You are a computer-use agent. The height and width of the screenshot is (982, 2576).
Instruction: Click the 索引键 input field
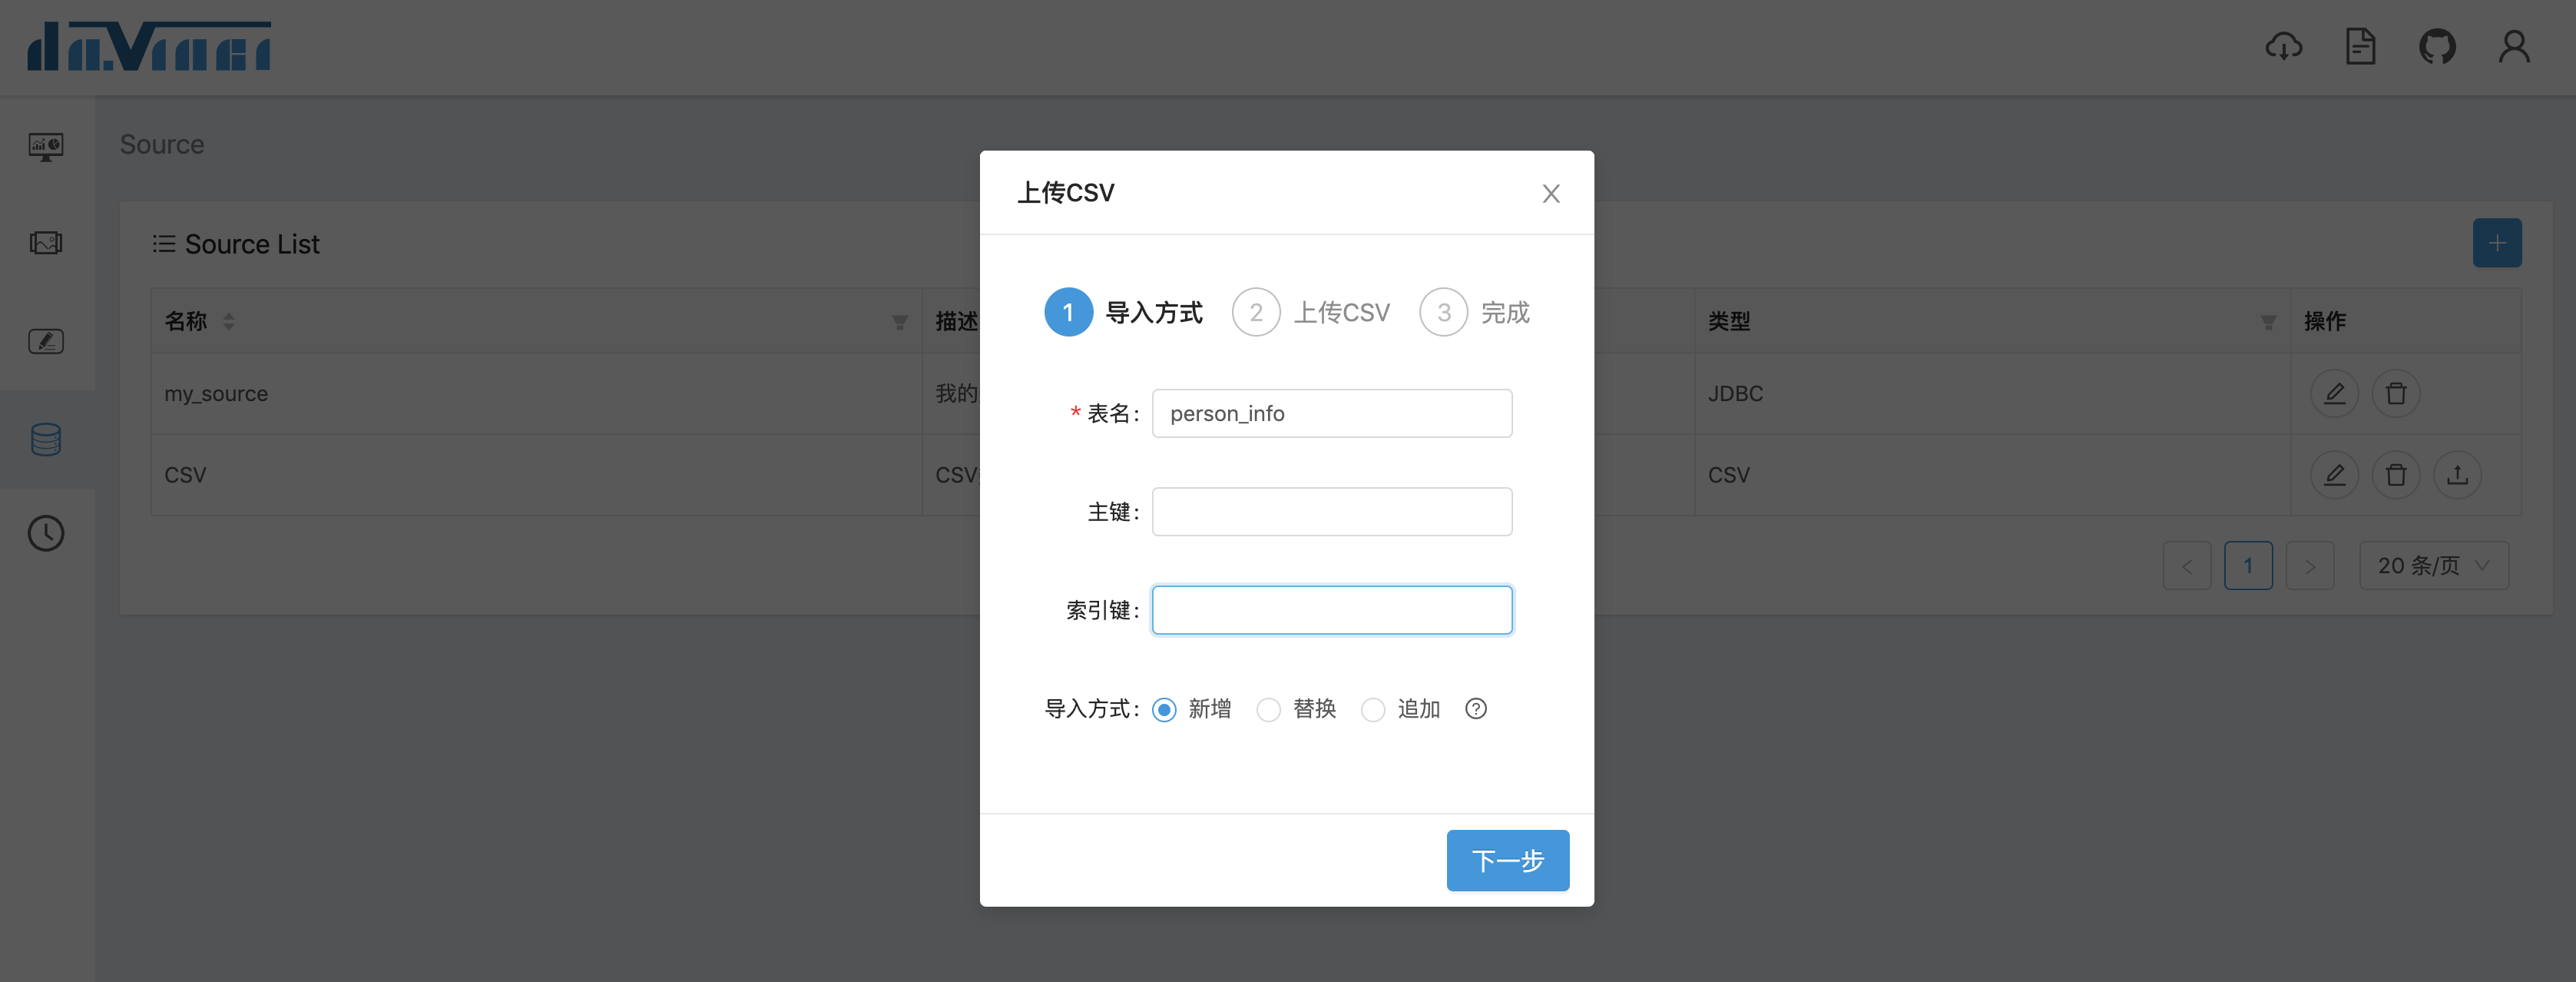[1332, 610]
